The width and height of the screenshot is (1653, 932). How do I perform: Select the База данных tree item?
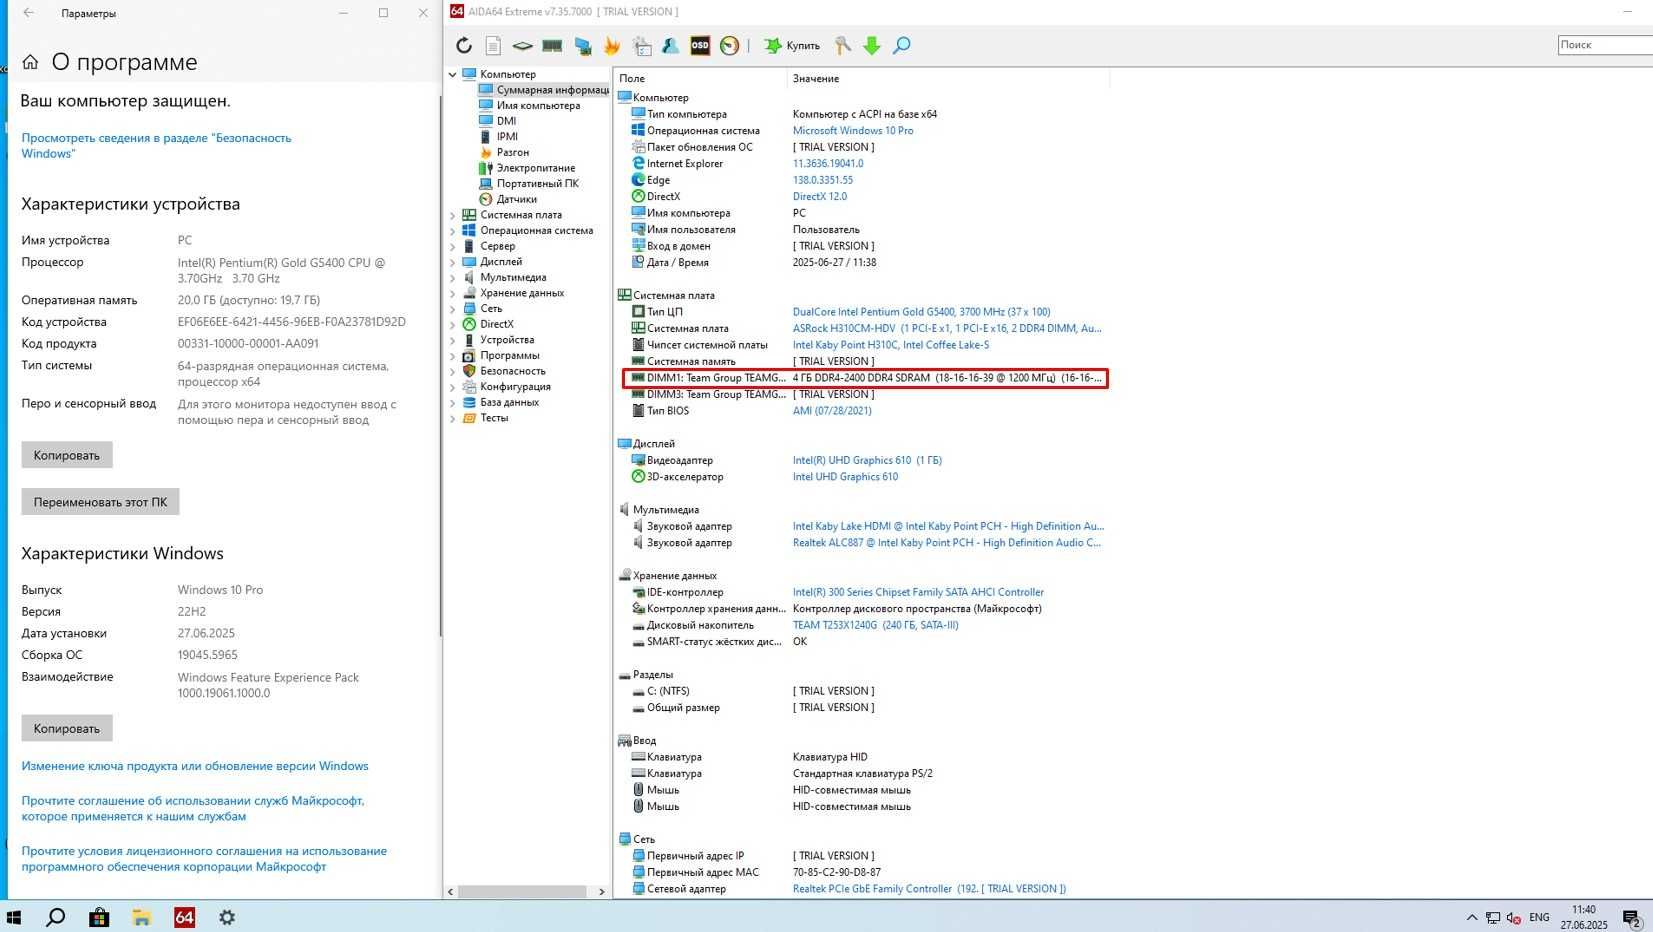500,402
